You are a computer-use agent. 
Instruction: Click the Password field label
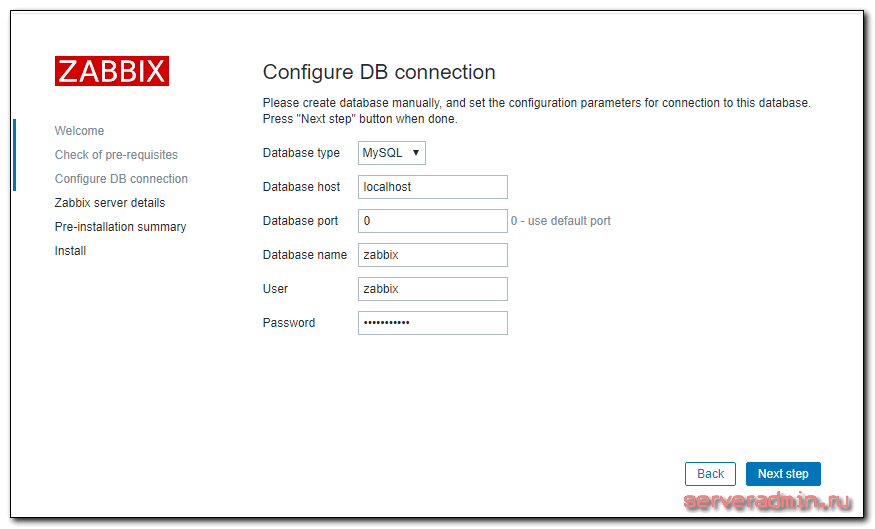click(x=289, y=323)
